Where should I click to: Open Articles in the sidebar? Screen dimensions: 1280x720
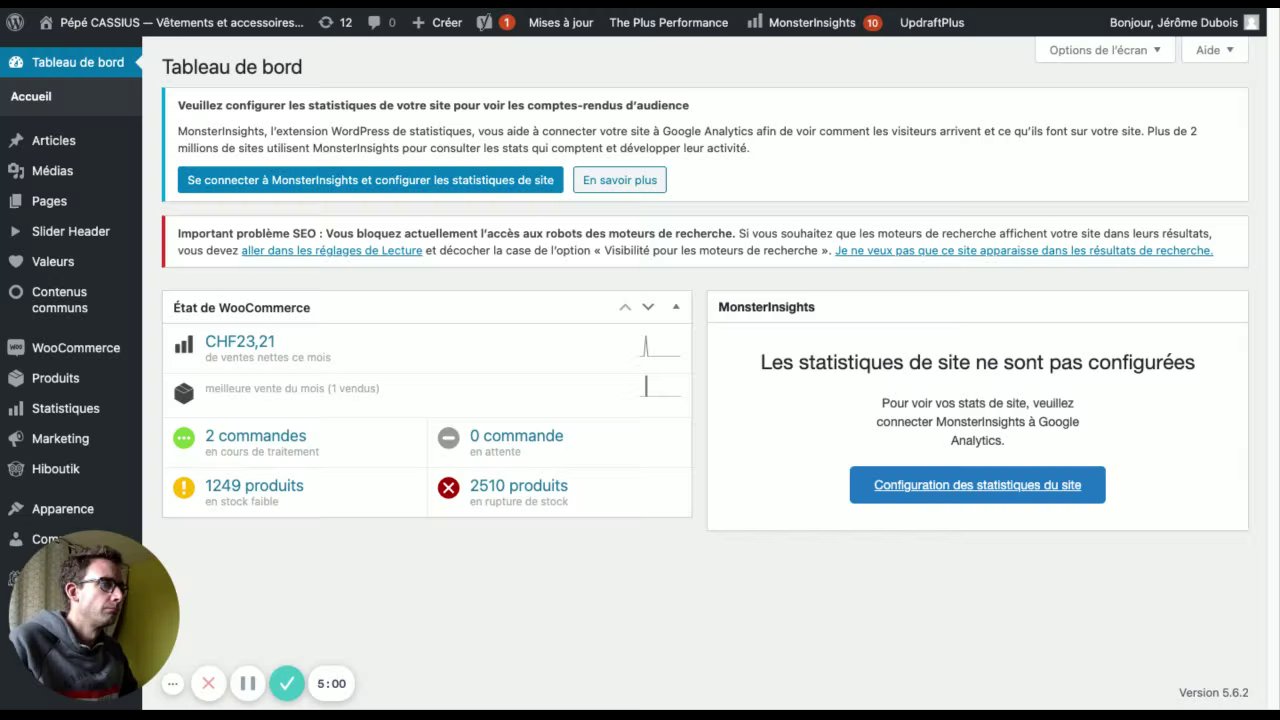point(71,141)
